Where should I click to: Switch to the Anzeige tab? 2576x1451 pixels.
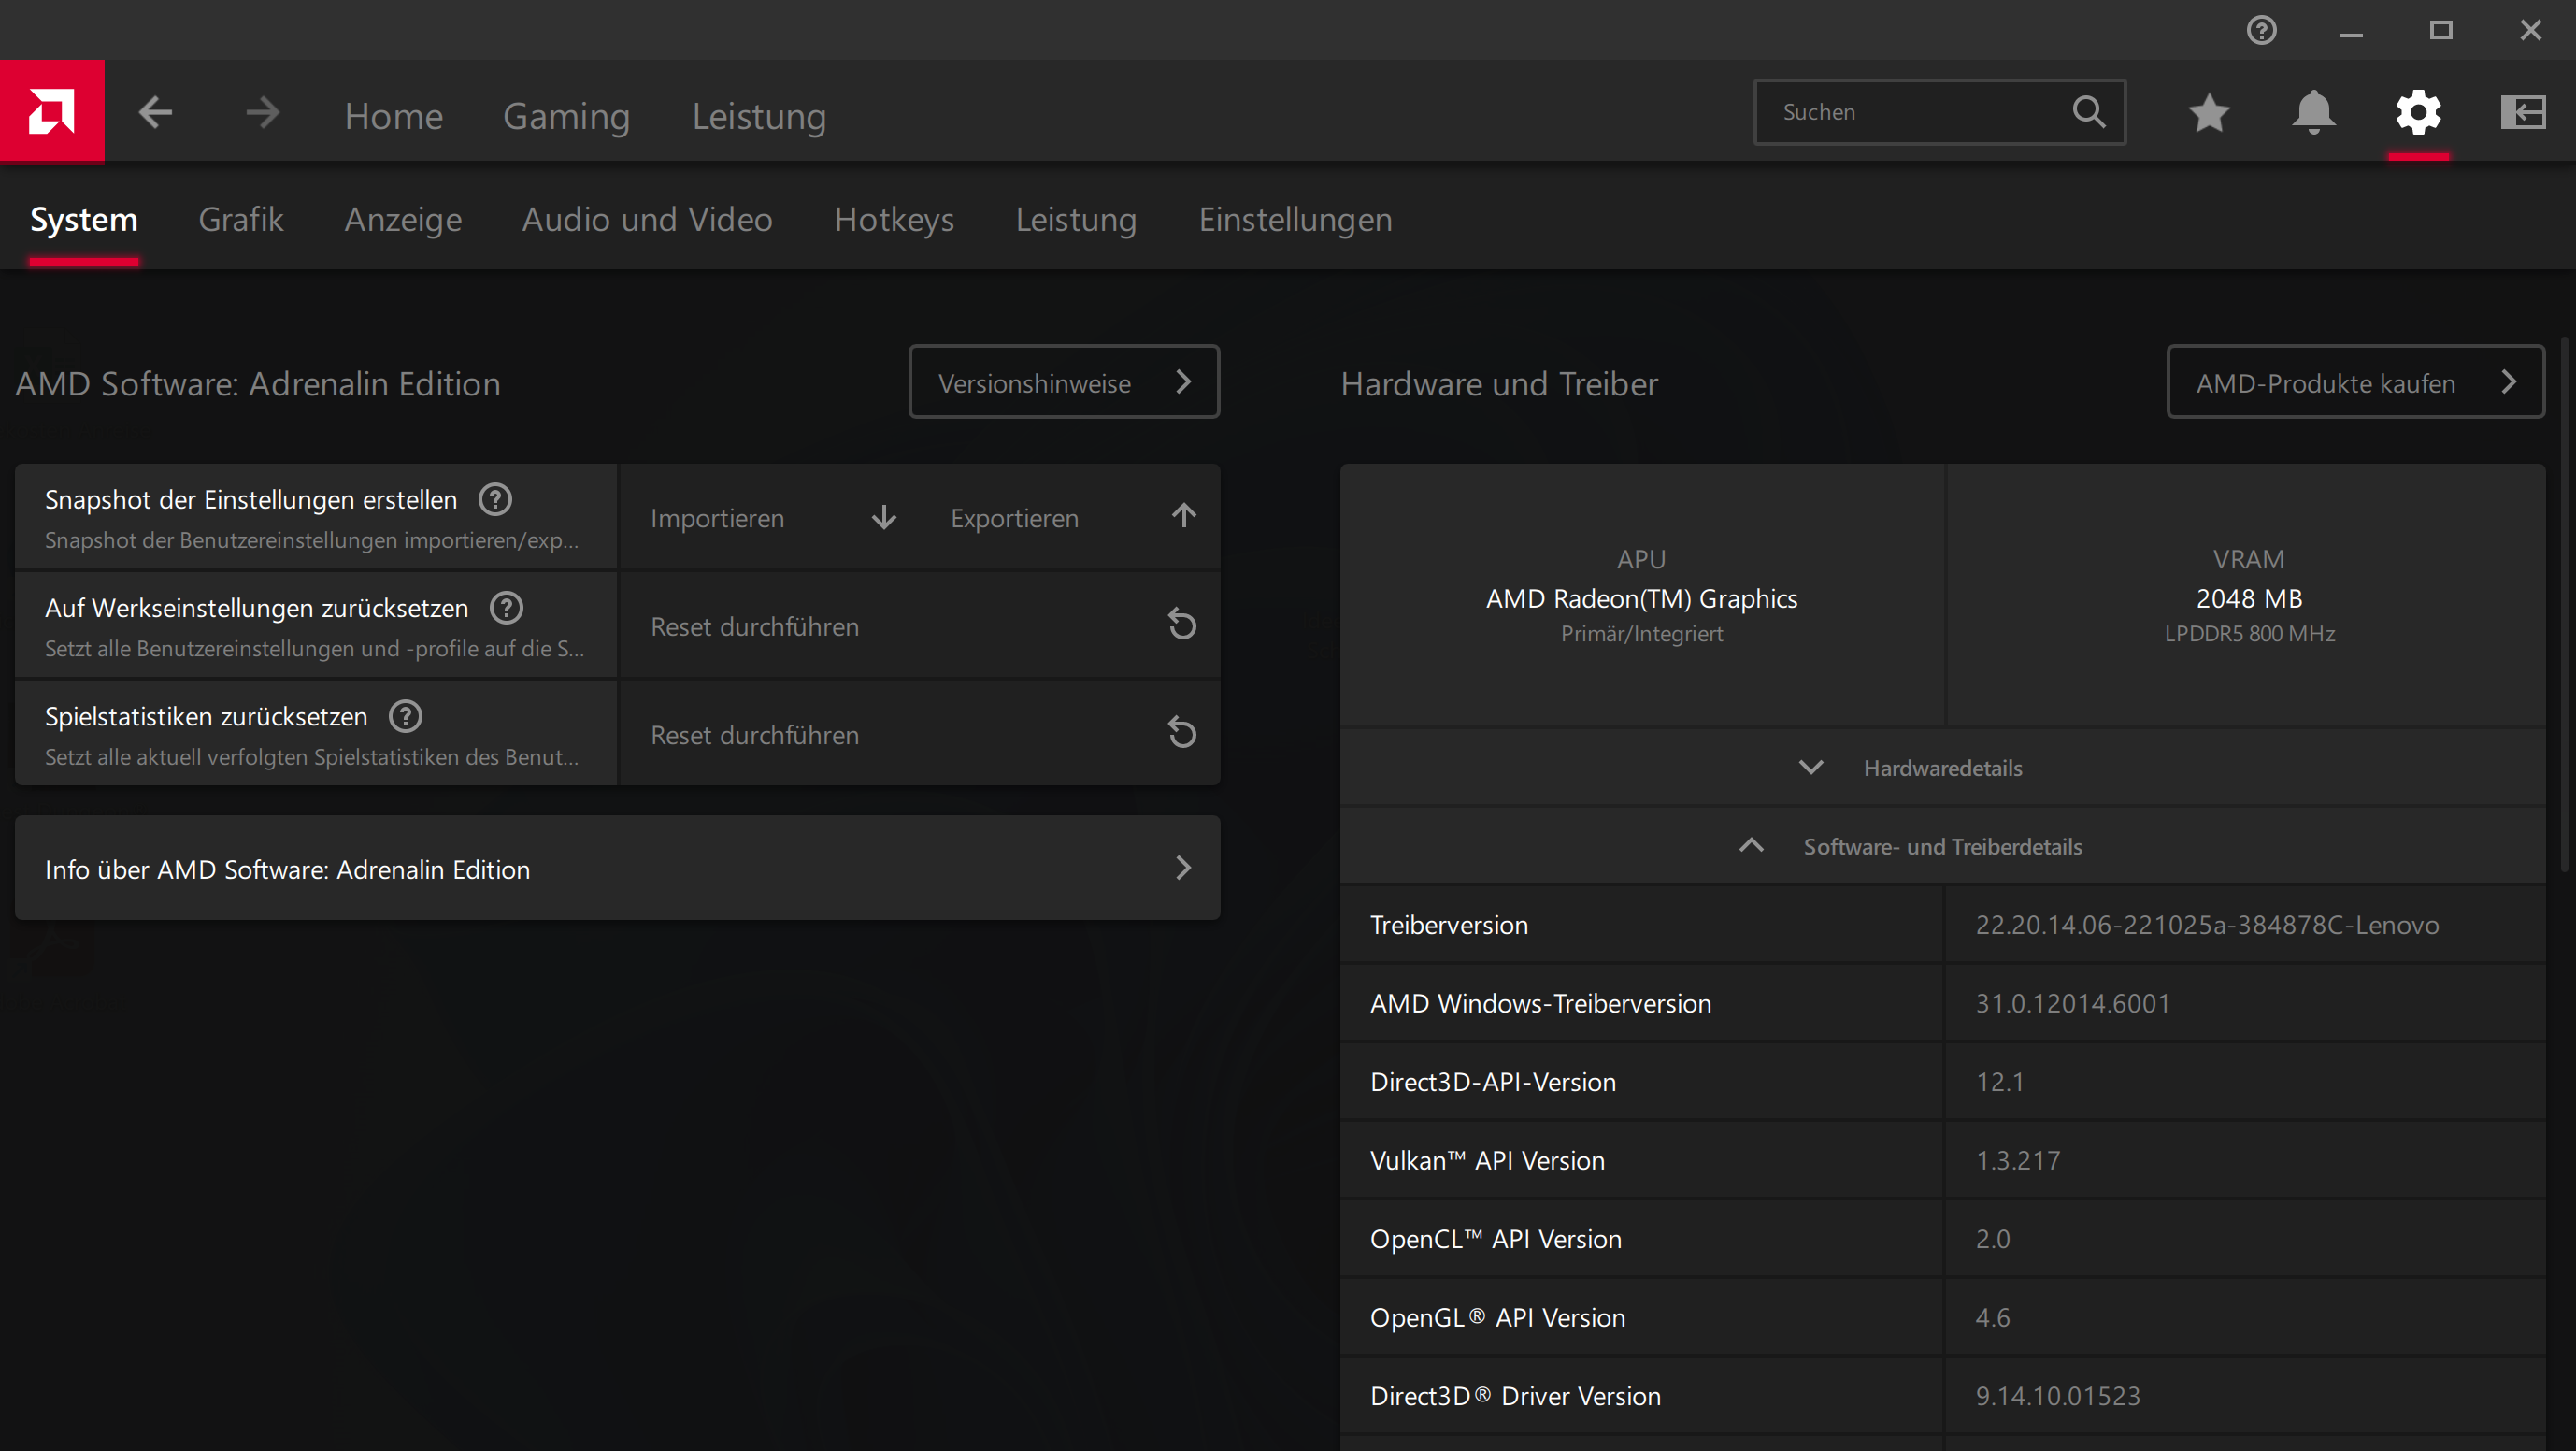tap(403, 219)
